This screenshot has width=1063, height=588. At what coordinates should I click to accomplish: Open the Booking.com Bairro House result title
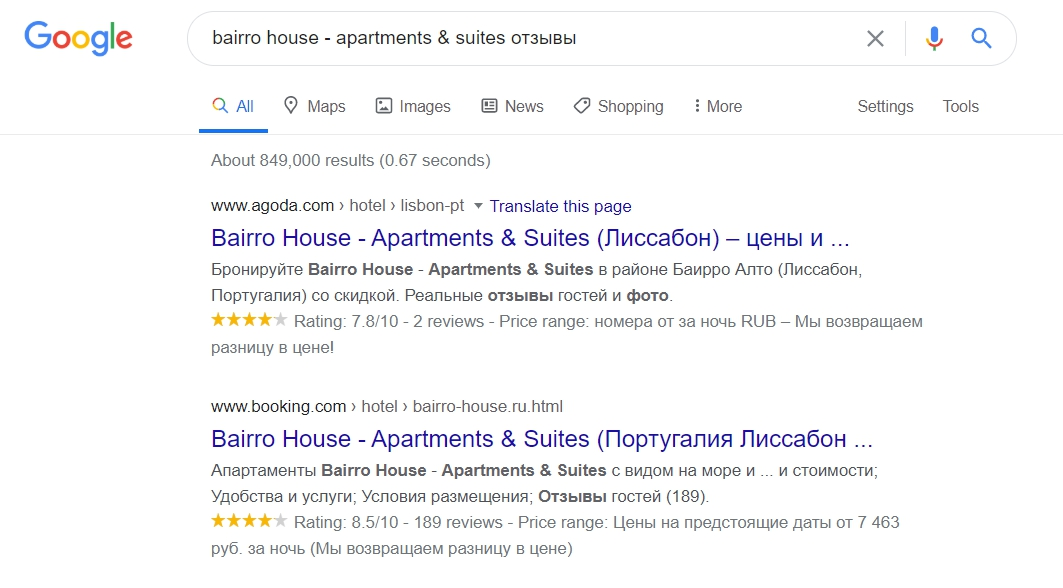[542, 439]
